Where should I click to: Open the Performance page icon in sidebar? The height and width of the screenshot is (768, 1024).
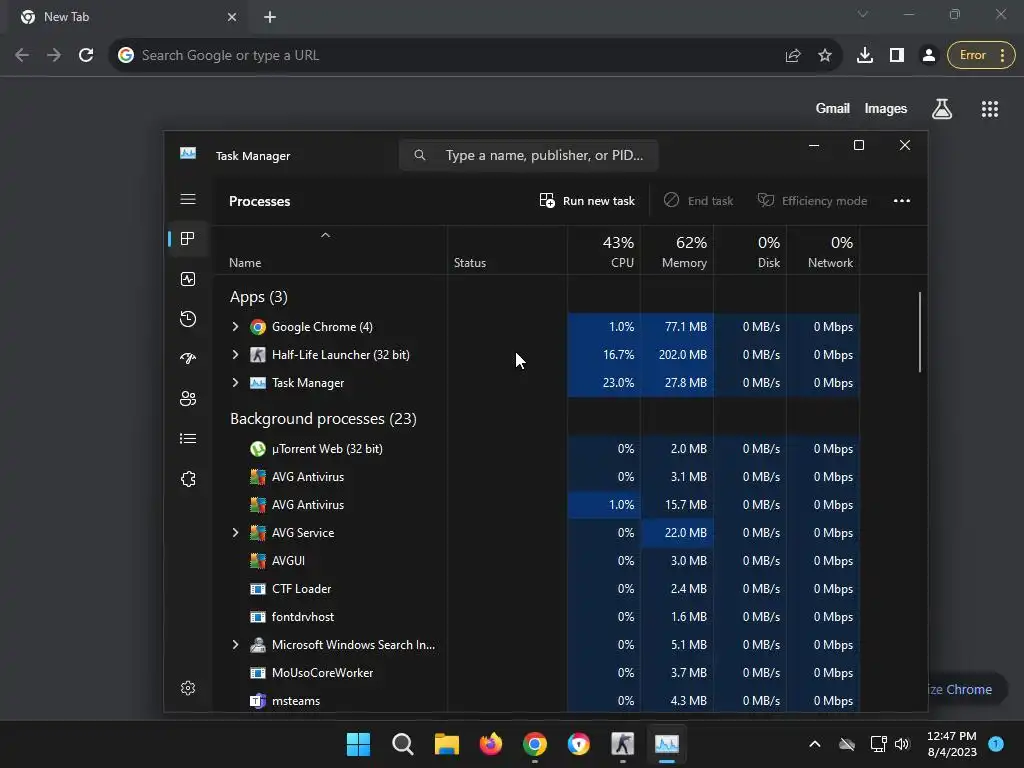188,279
